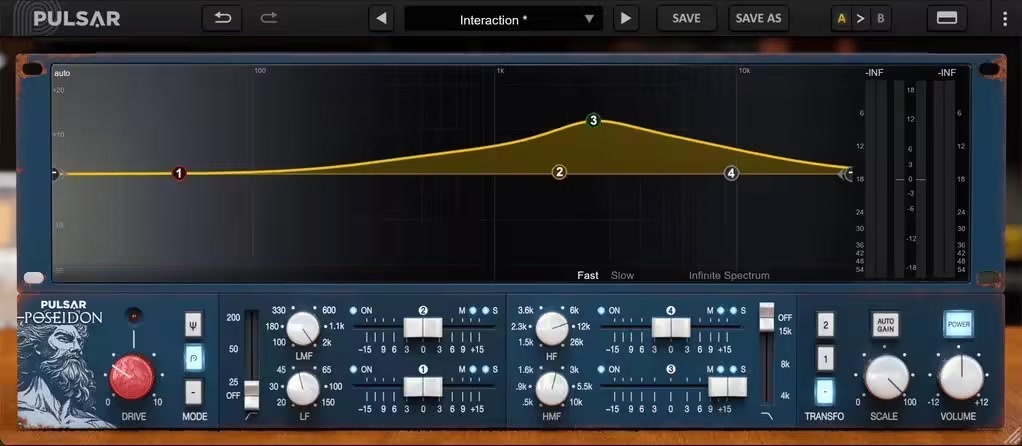1022x446 pixels.
Task: Open the three-dot options menu
Action: click(x=1004, y=19)
